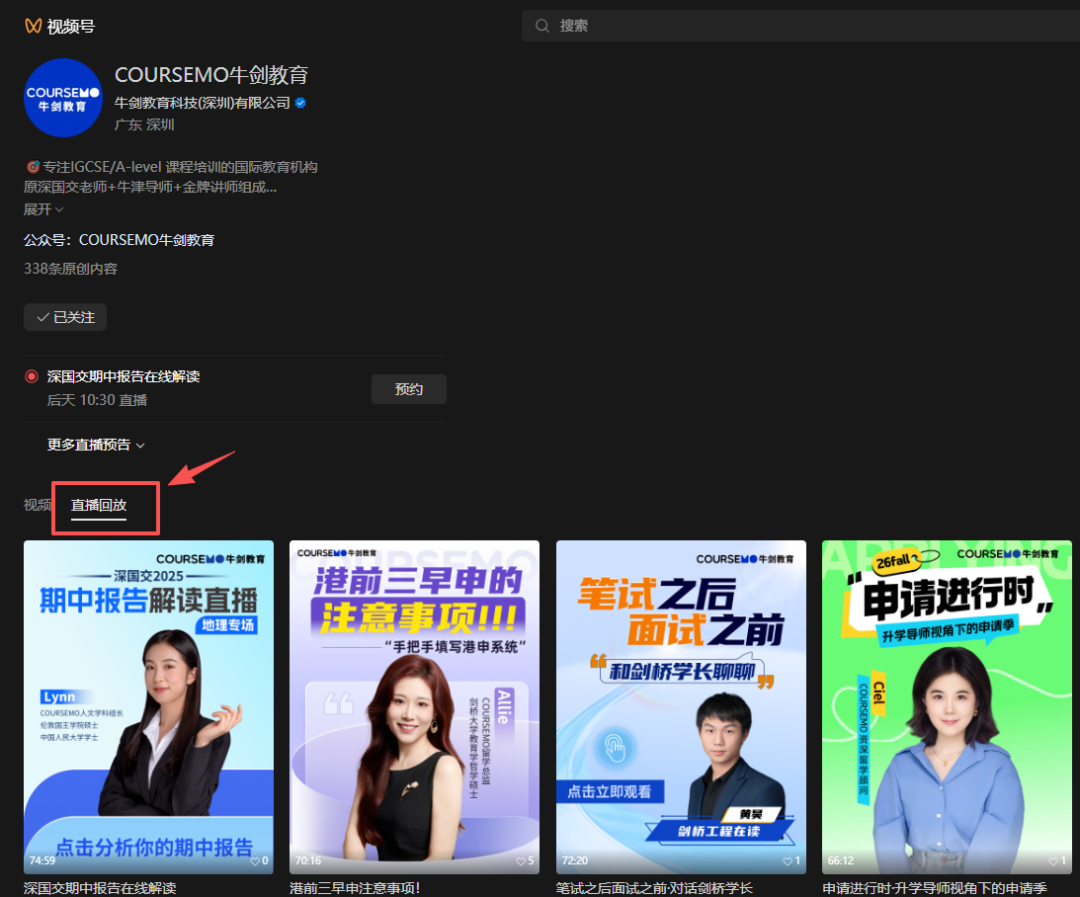Open the 港前三早申的注意事项 replay thumbnail
Viewport: 1080px width, 897px height.
(x=415, y=707)
